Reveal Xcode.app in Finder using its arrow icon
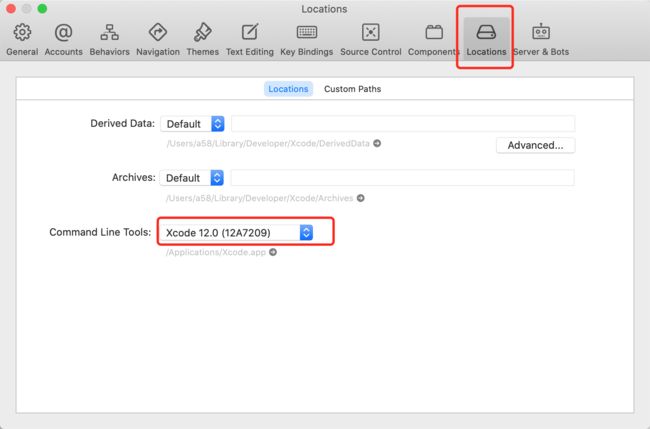Screen dimensions: 650x429 tap(273, 252)
